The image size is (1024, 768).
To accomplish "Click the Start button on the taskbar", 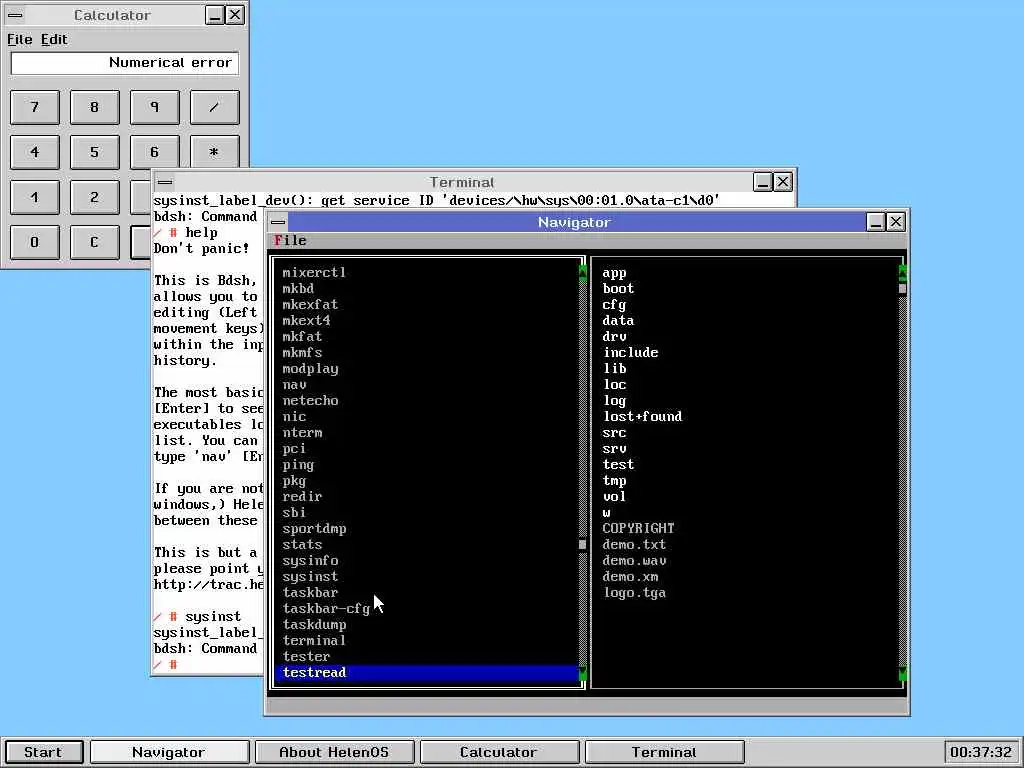I will 43,752.
